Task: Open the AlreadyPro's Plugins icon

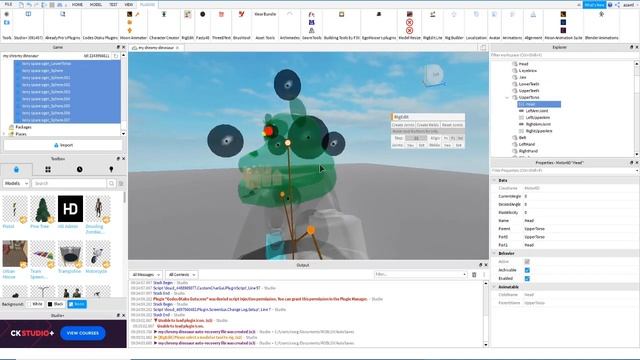Action: pyautogui.click(x=62, y=14)
